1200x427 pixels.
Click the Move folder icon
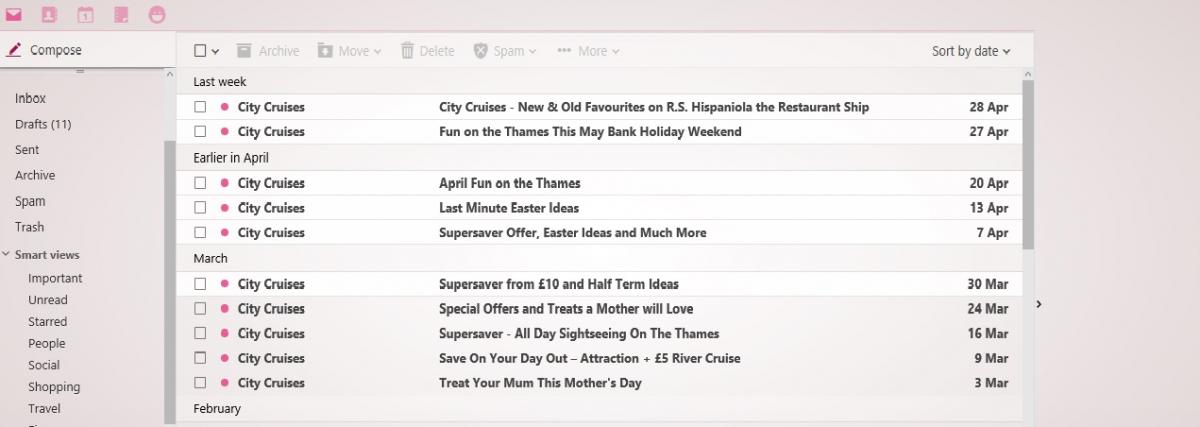(x=325, y=51)
